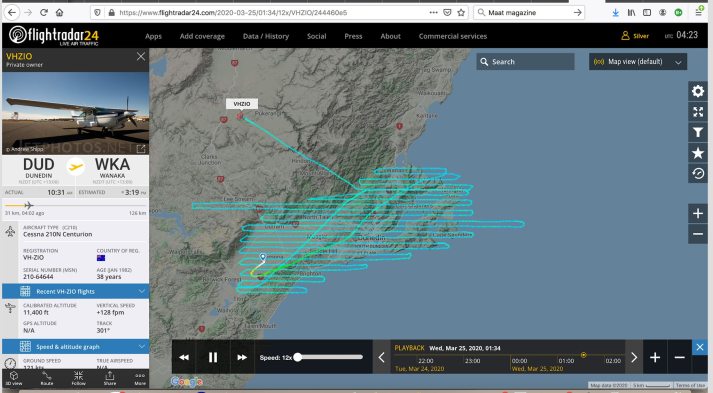Share this flight using Share icon
This screenshot has height=393, width=713.
coord(110,378)
